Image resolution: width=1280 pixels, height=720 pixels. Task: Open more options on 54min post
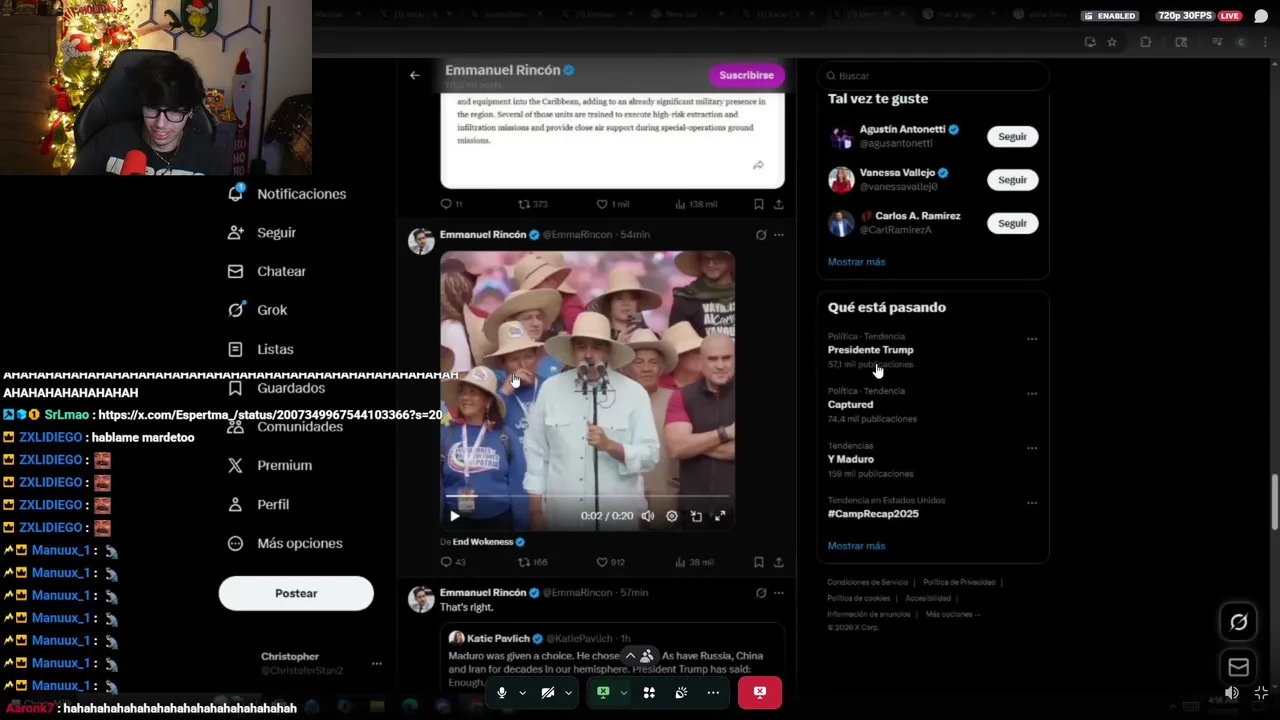tap(779, 235)
